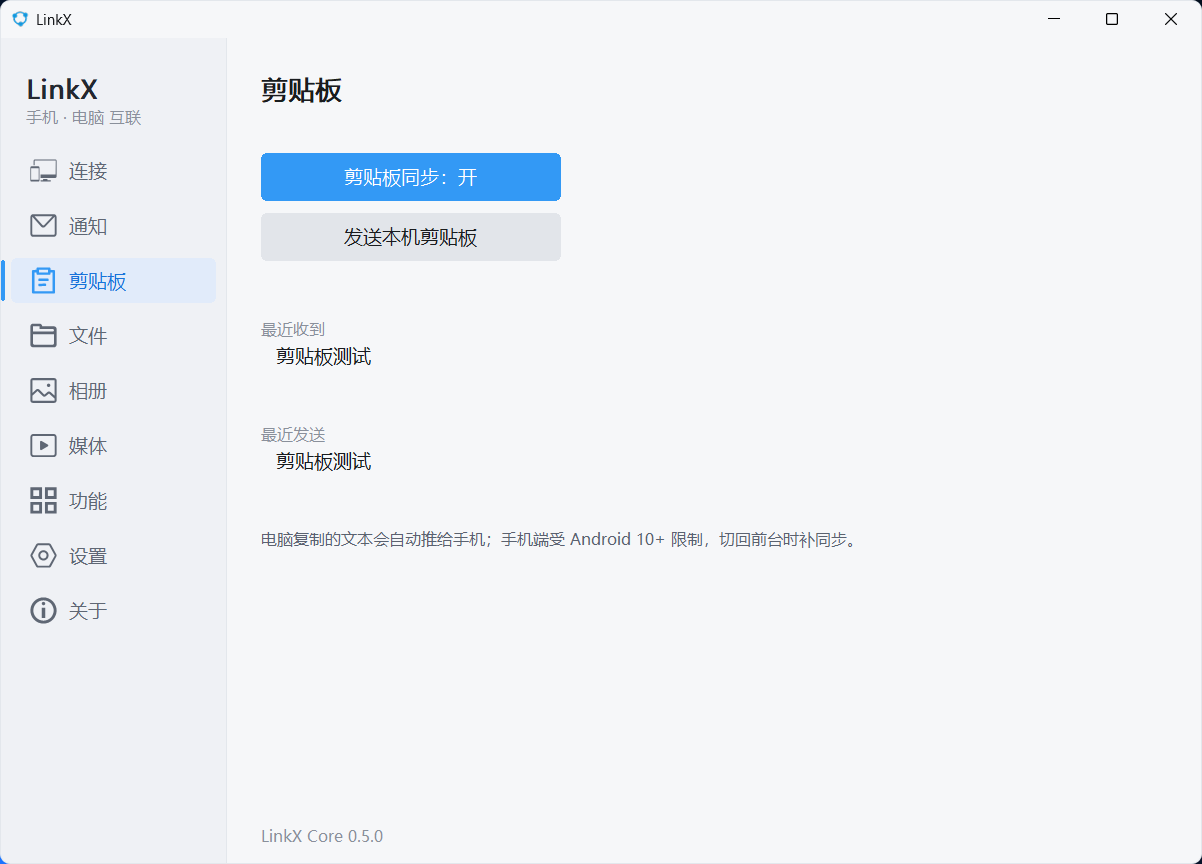Go to the 文件 section
This screenshot has width=1202, height=864.
click(113, 336)
